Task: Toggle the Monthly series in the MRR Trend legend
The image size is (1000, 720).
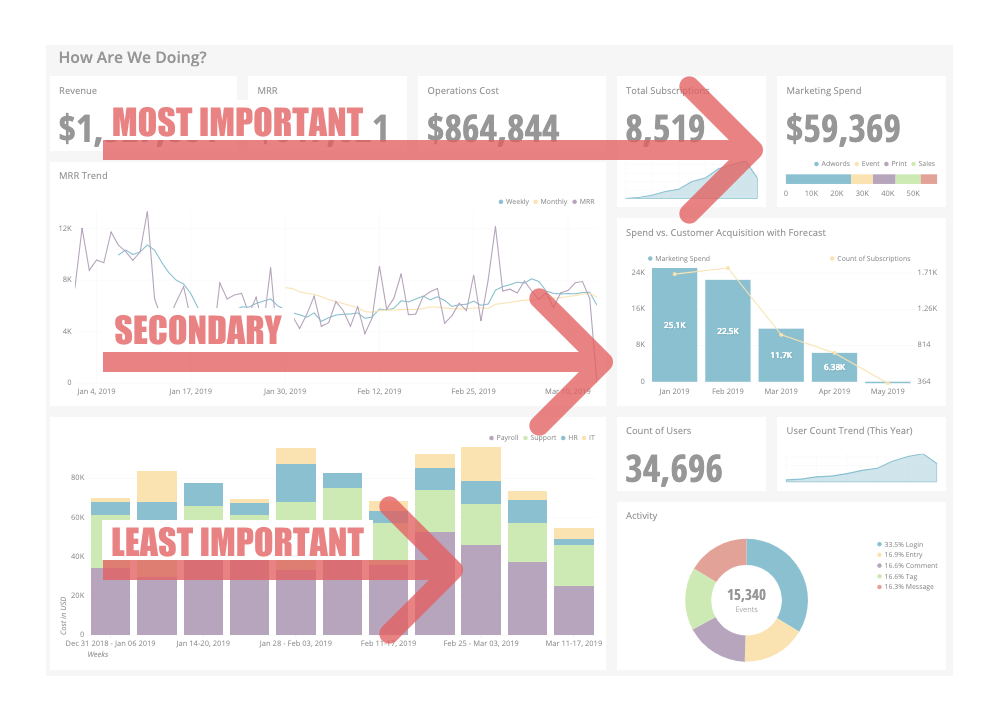Action: (550, 202)
